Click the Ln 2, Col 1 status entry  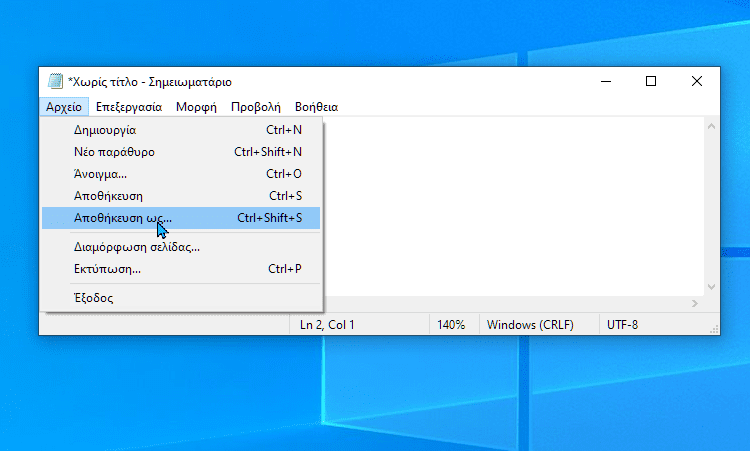pos(359,325)
